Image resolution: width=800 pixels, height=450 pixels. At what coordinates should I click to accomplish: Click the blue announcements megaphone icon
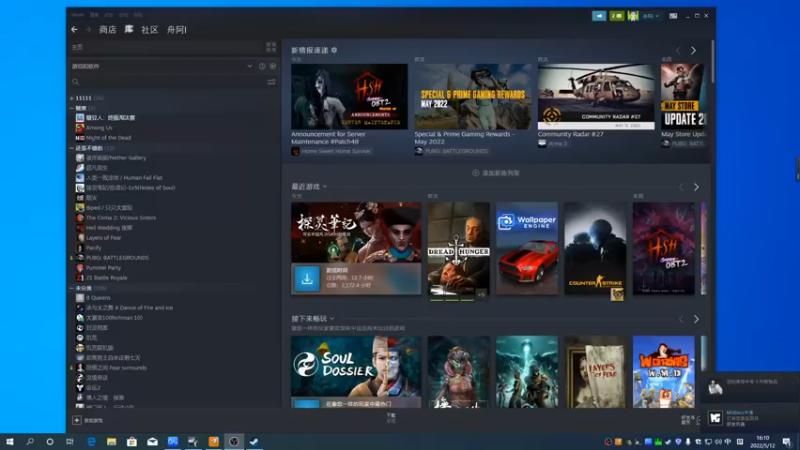(x=599, y=16)
